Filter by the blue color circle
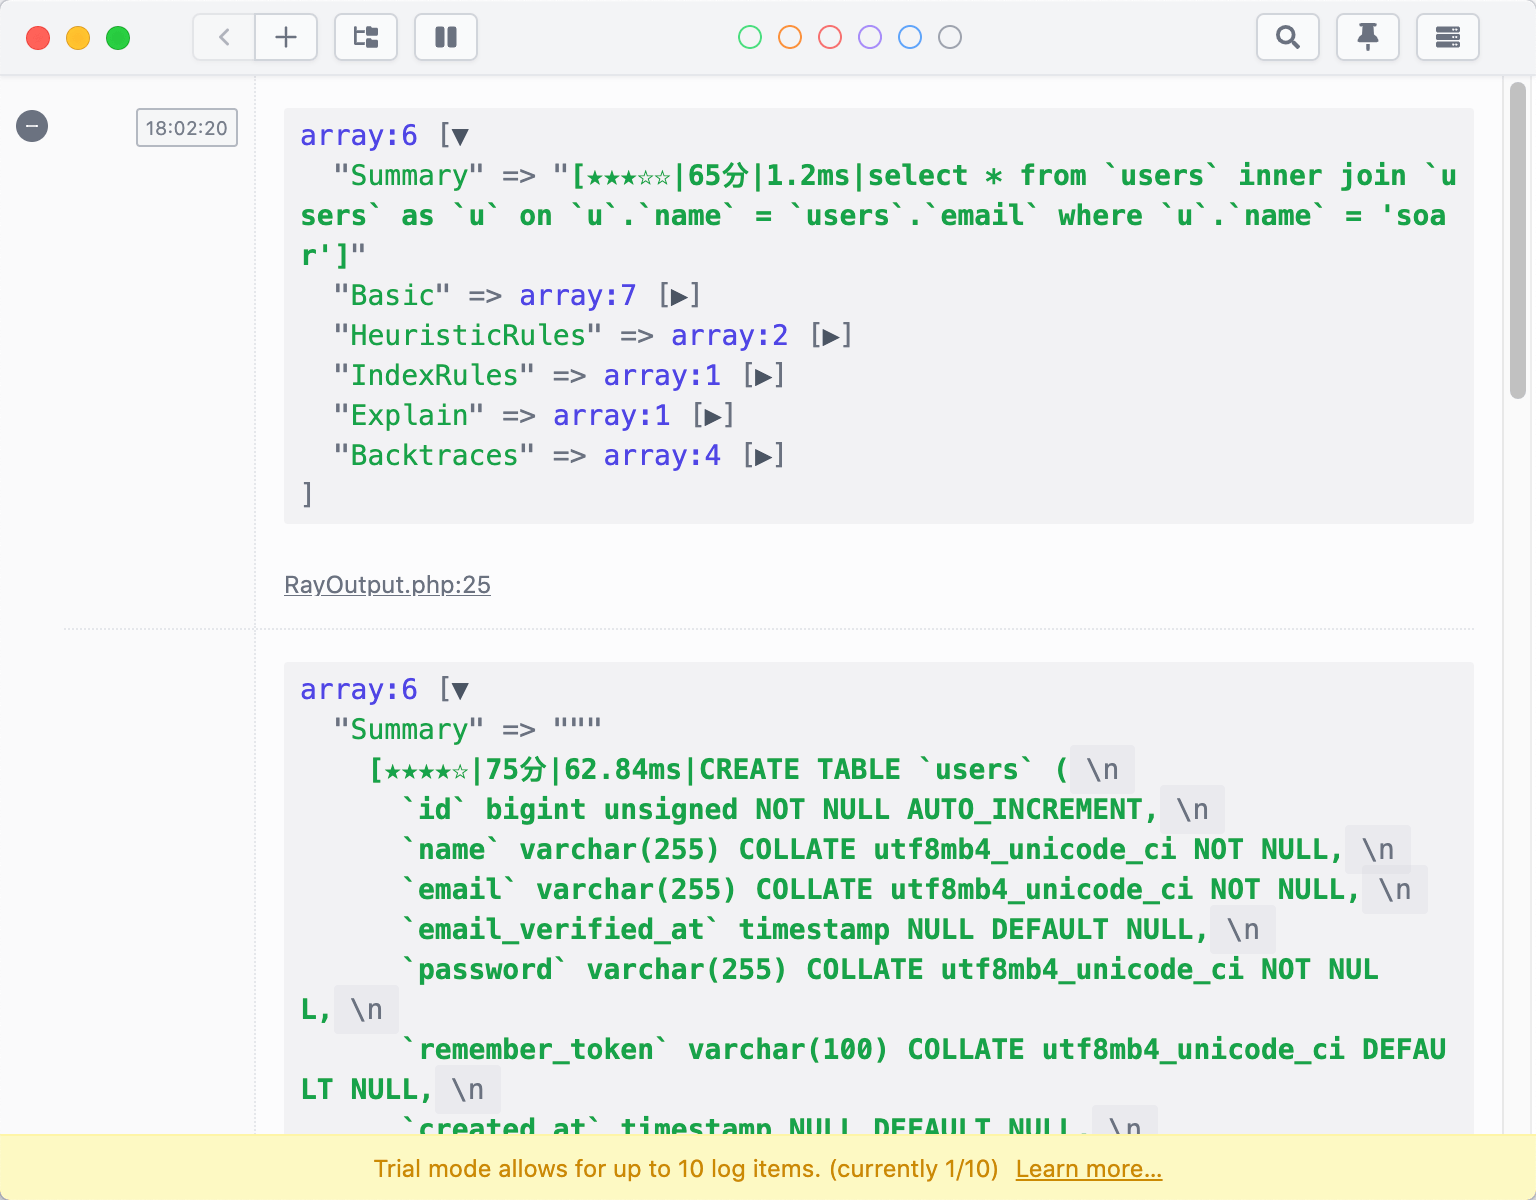This screenshot has height=1200, width=1536. 910,37
